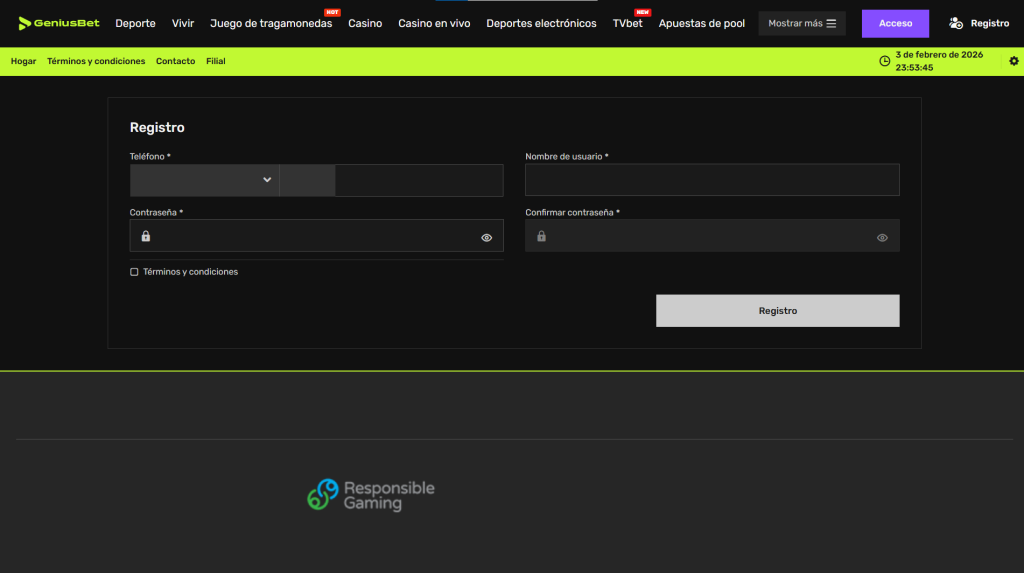Screen dimensions: 1024x573
Task: Submit form with gray Registro button
Action: click(778, 311)
